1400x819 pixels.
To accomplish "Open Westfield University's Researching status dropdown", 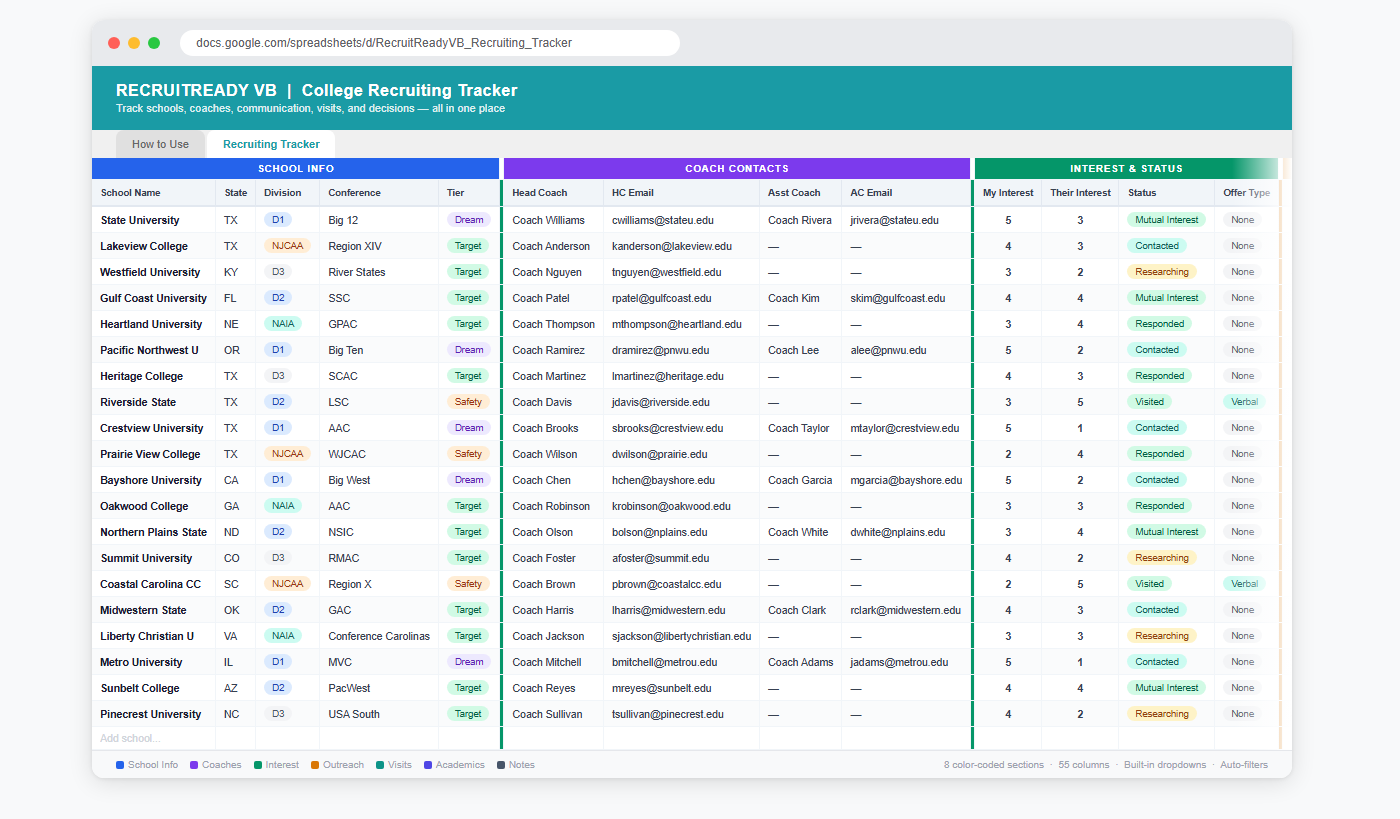I will pos(1161,272).
